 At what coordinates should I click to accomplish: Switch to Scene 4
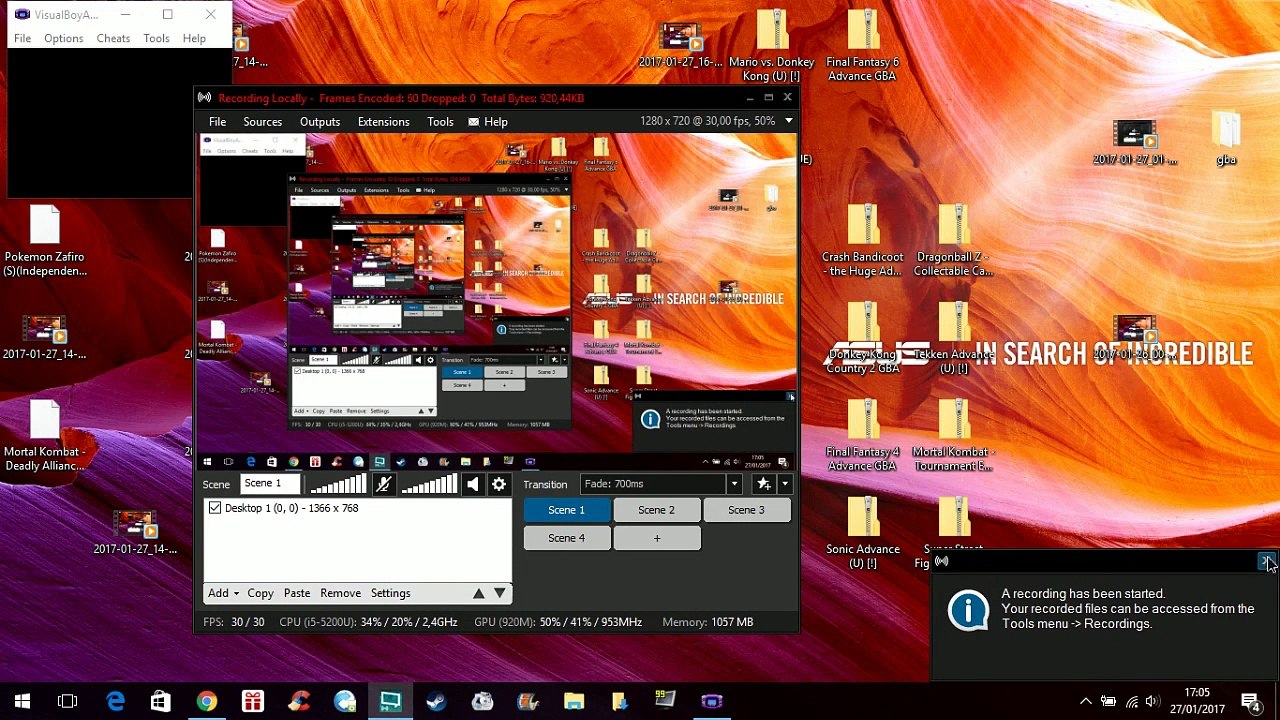[x=566, y=538]
